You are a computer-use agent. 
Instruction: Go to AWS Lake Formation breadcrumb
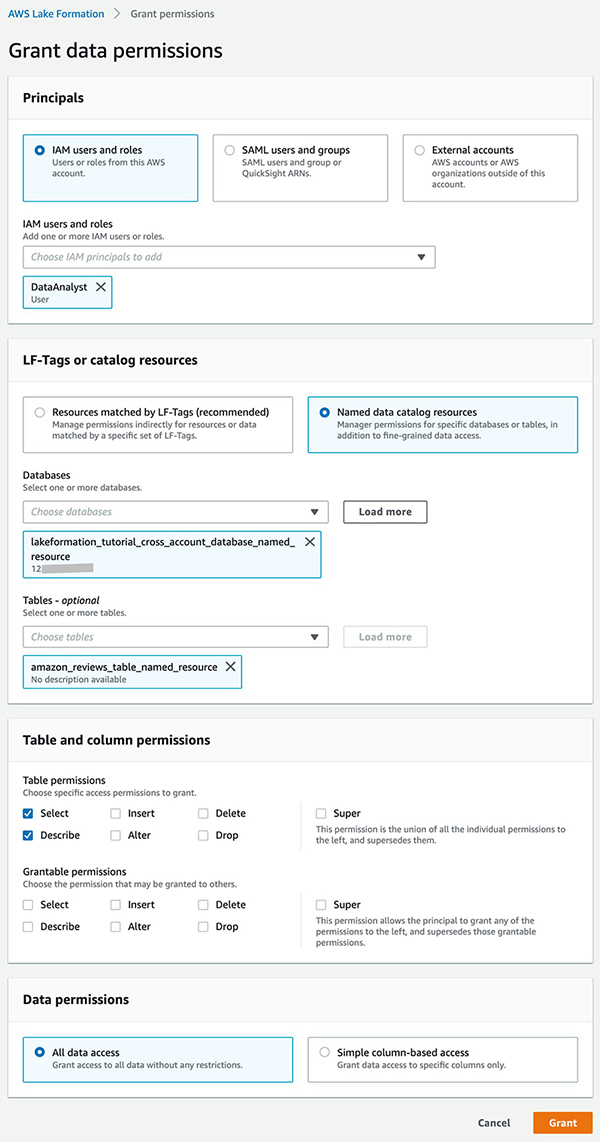pos(56,14)
